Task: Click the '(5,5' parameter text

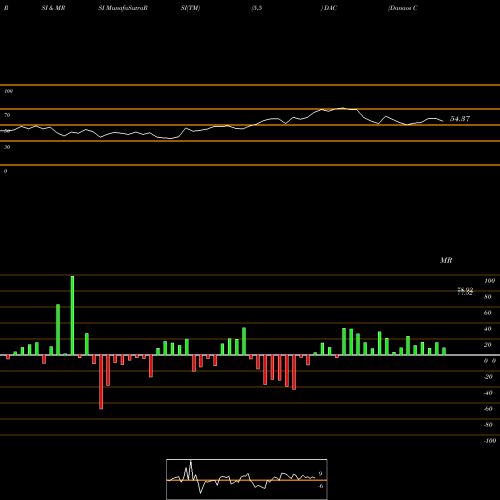Action: click(x=257, y=8)
